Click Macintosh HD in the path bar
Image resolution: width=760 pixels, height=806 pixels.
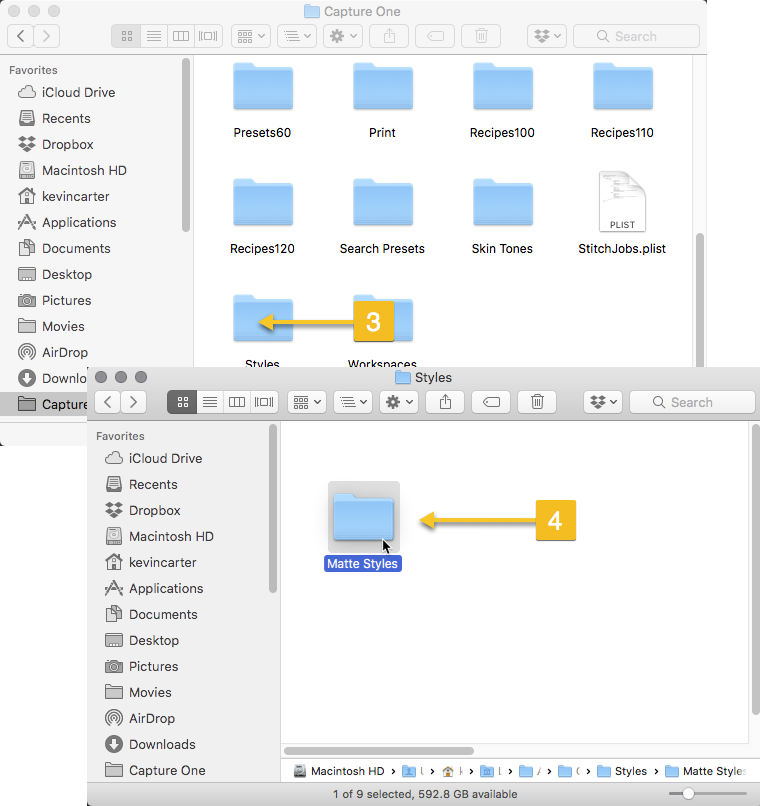346,771
